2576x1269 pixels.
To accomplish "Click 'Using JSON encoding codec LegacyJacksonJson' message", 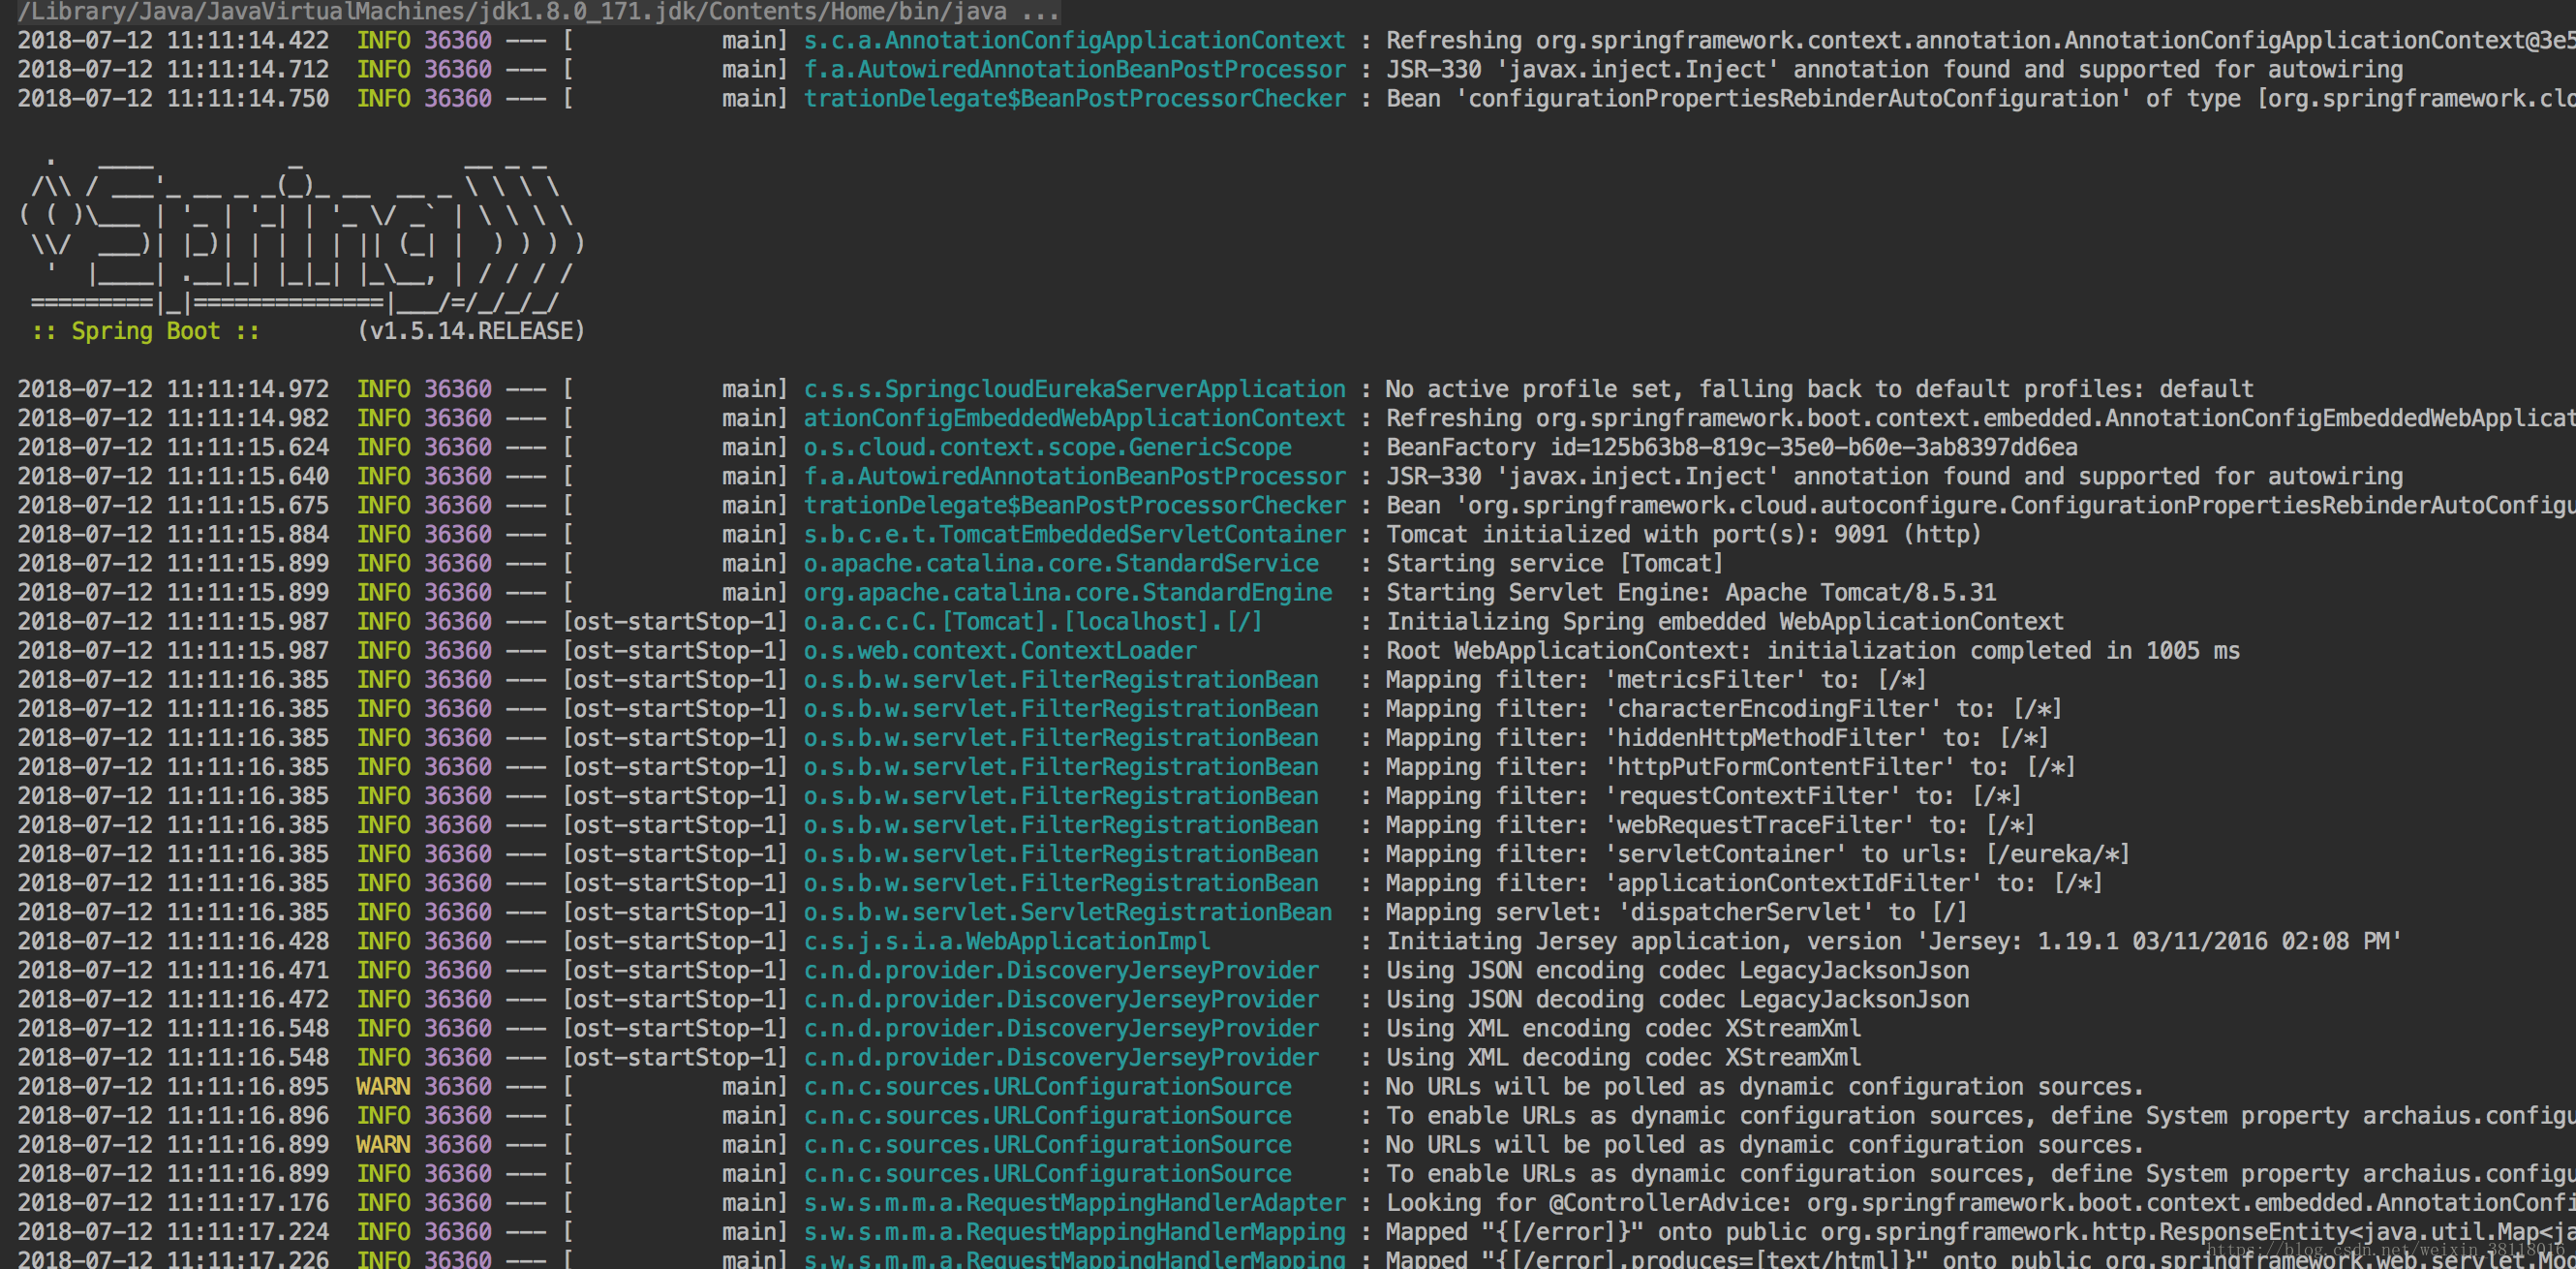I will 1677,969.
